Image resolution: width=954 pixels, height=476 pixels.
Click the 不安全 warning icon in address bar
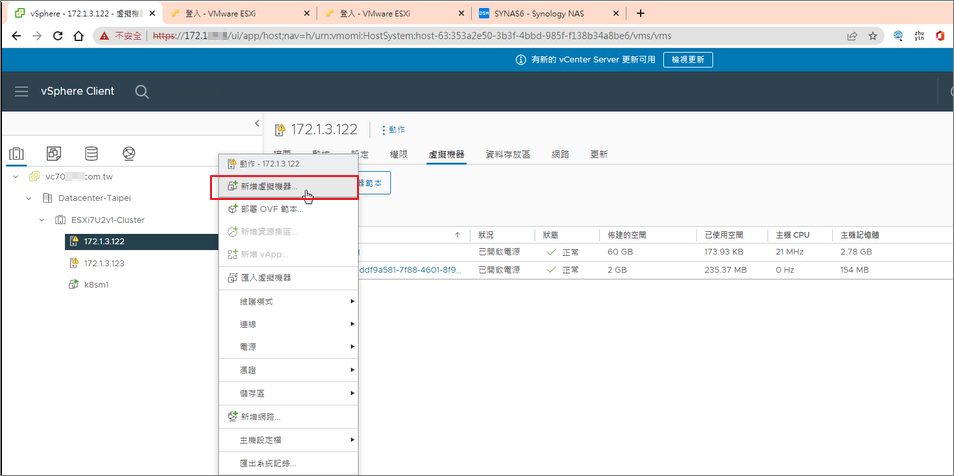(x=105, y=36)
